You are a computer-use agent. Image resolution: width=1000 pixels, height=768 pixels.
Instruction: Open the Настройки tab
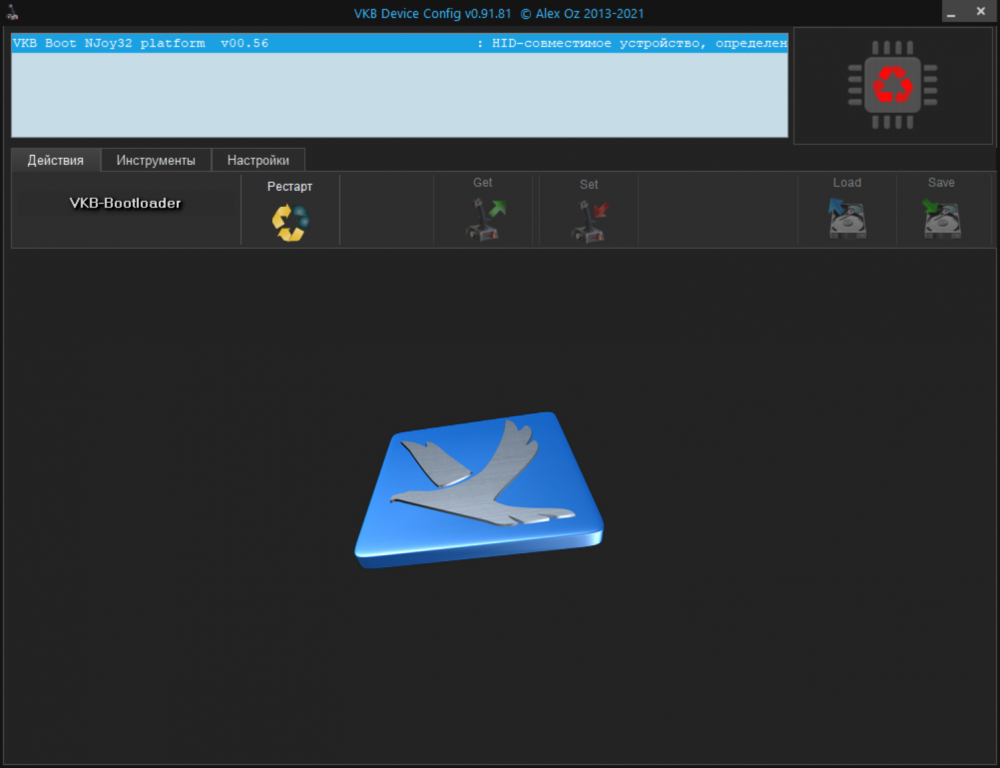point(258,160)
